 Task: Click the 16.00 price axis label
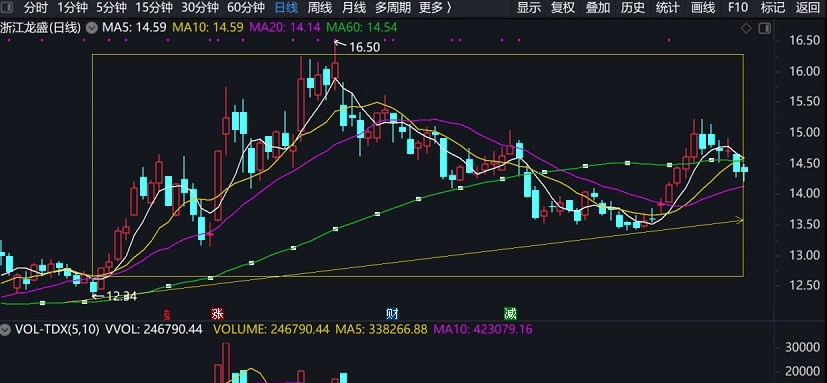804,71
